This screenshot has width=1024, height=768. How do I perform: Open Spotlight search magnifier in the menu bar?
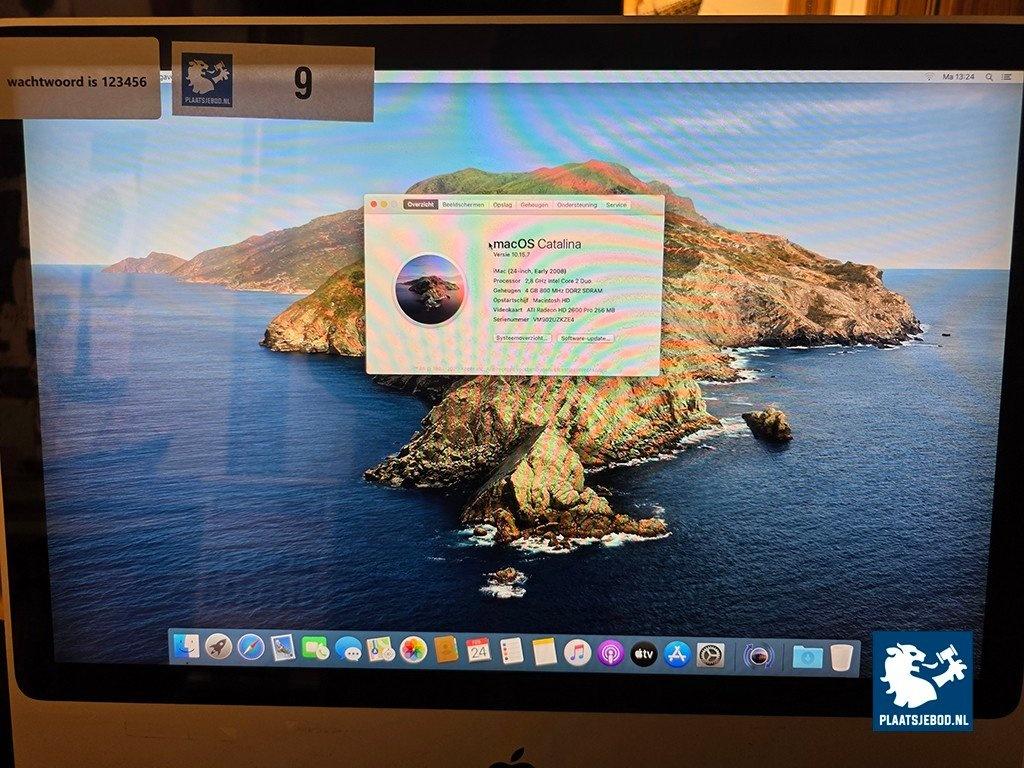pyautogui.click(x=989, y=77)
